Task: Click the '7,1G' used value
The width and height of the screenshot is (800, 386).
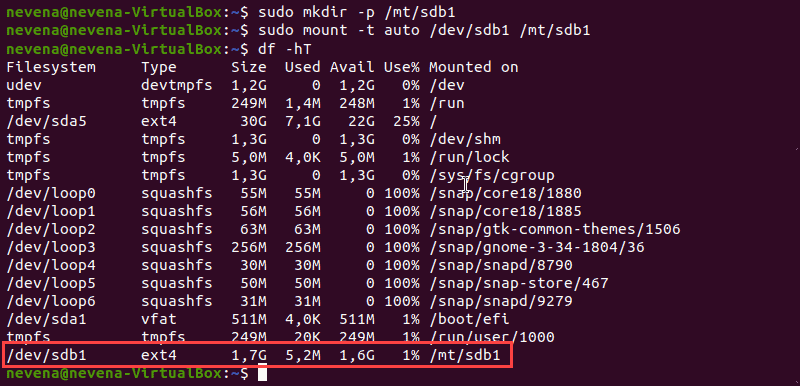Action: pos(303,121)
